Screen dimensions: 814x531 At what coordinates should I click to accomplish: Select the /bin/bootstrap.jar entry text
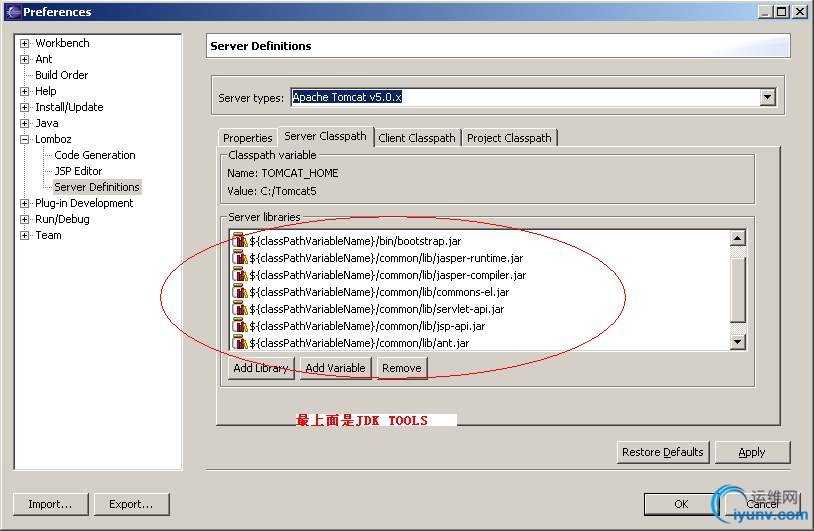pyautogui.click(x=355, y=241)
